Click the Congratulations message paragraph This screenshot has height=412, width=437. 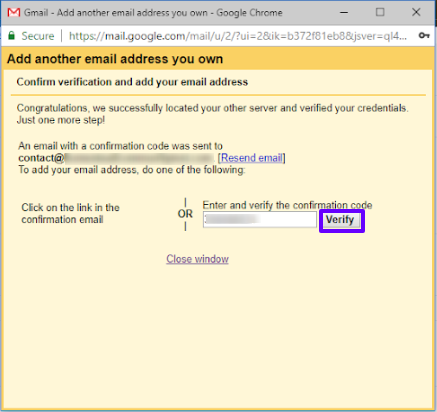(x=213, y=114)
